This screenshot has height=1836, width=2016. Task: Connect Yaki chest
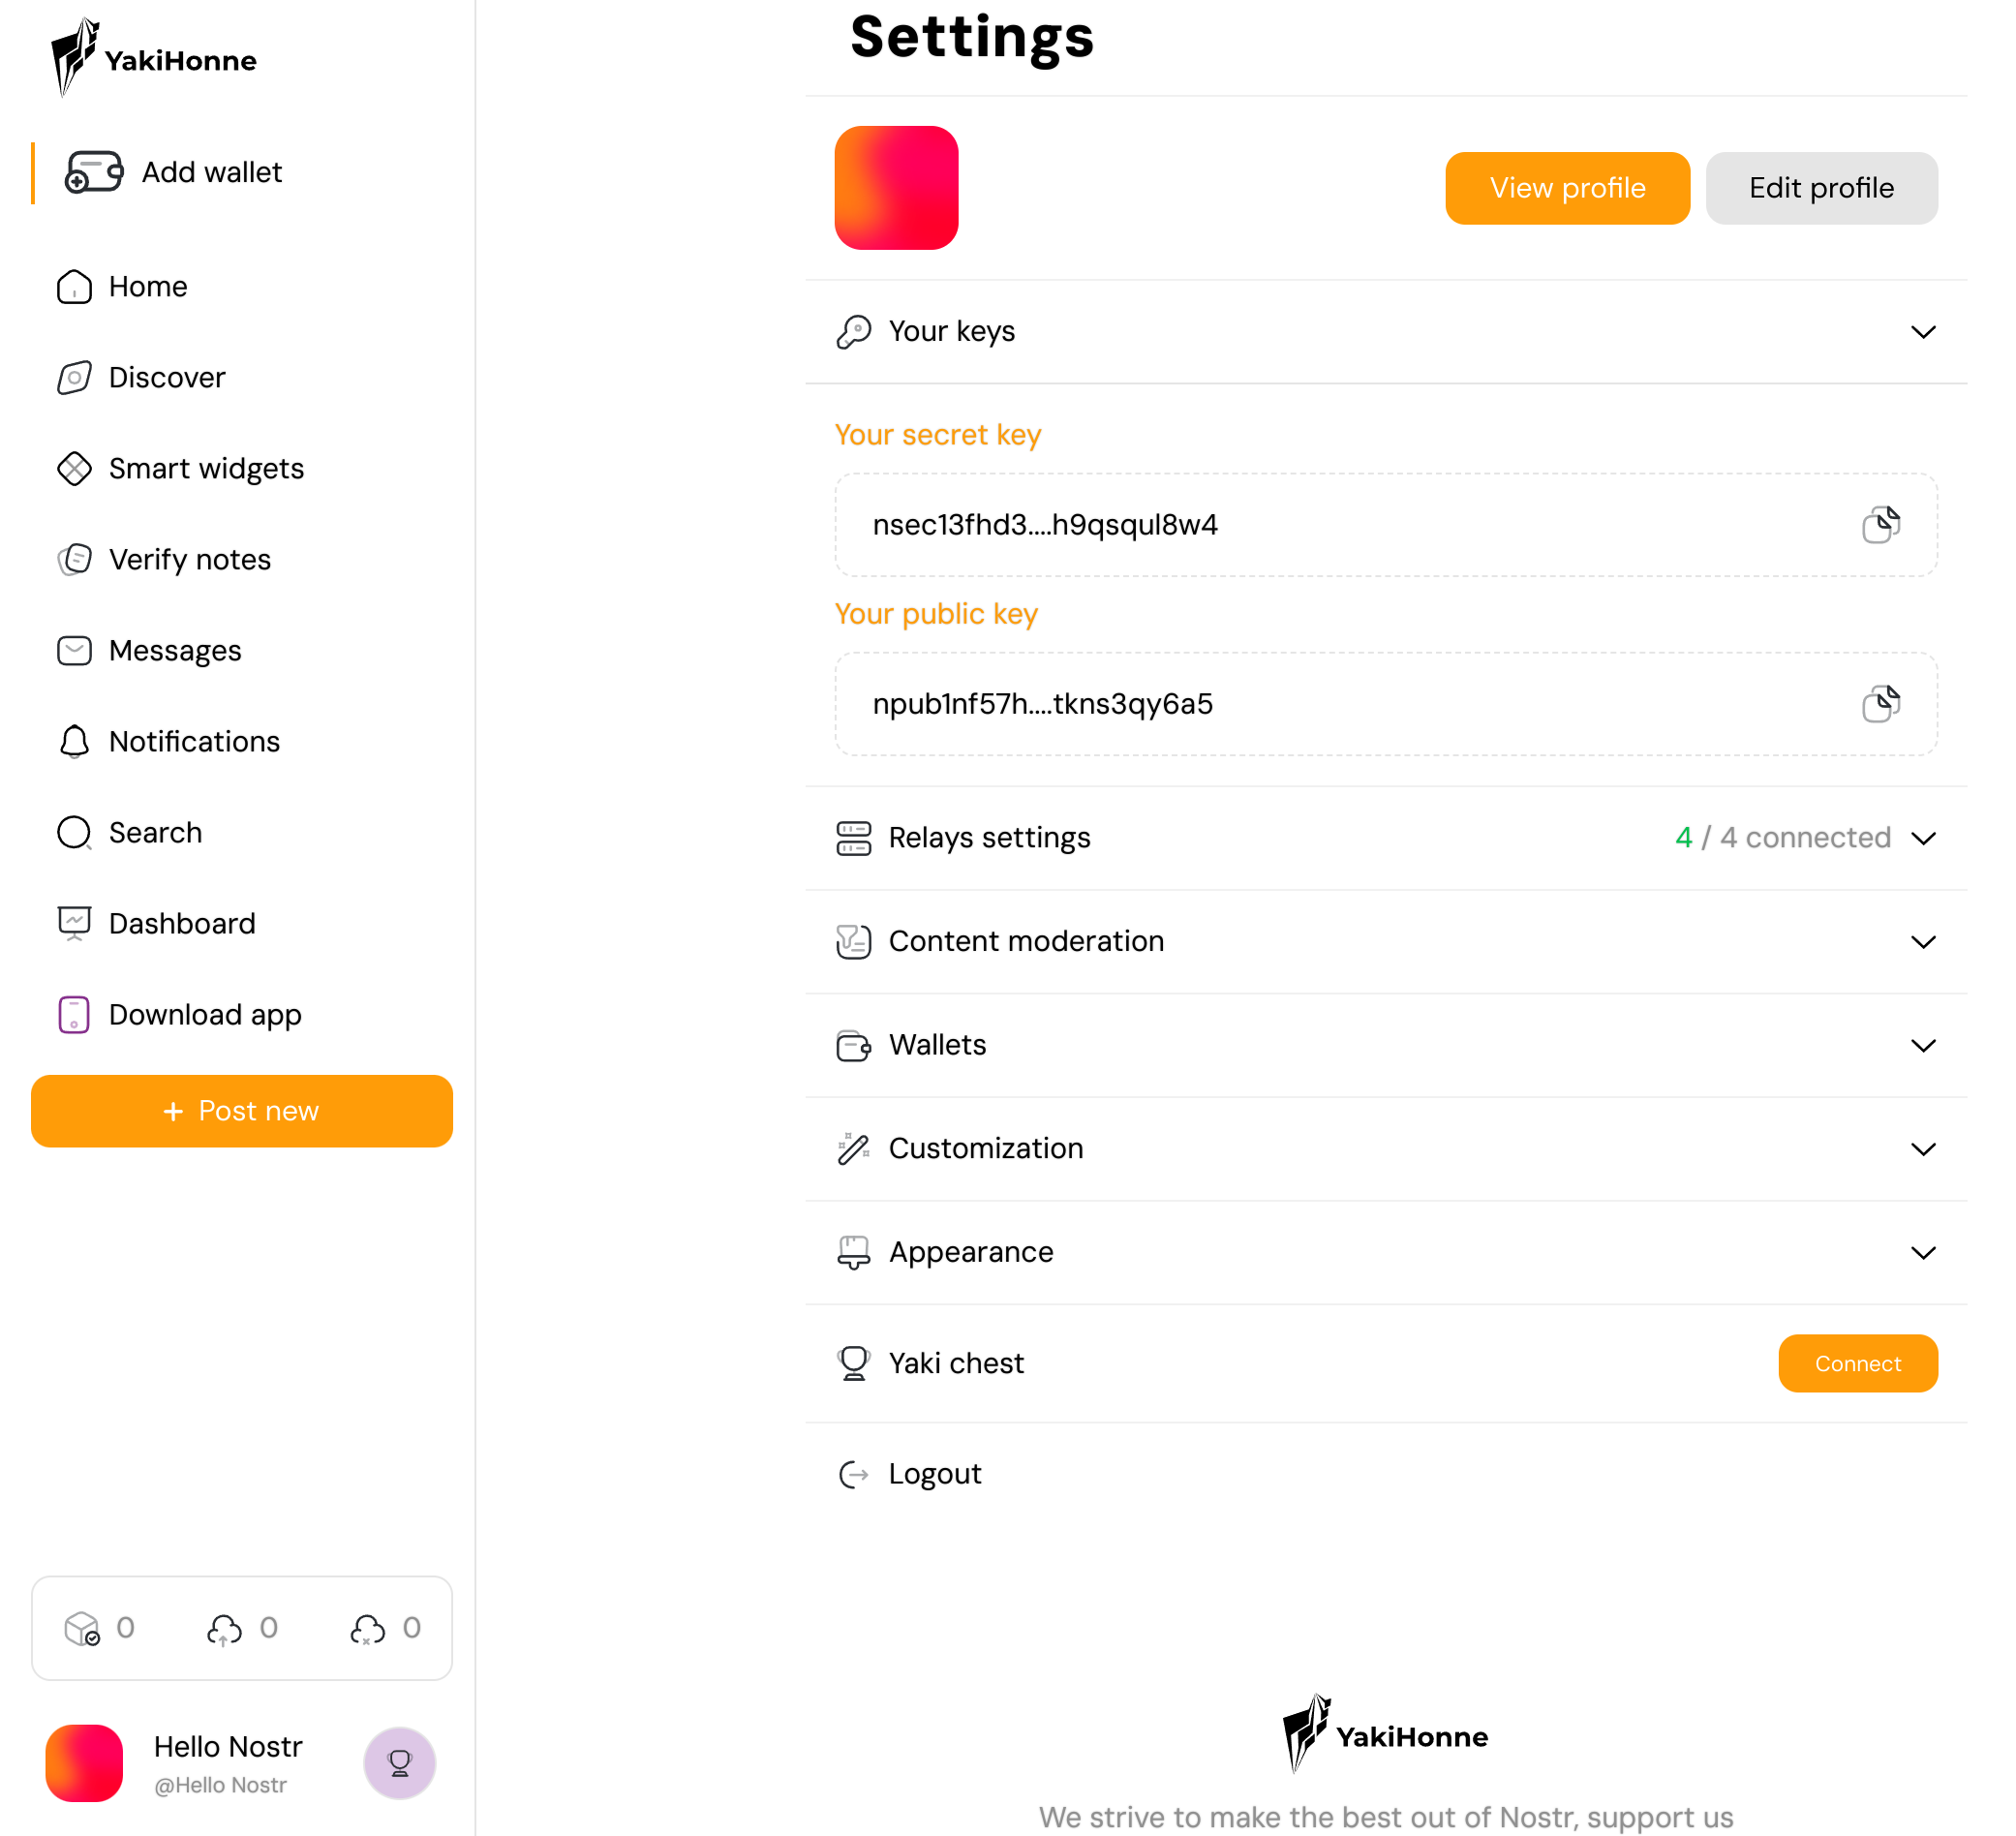tap(1857, 1364)
